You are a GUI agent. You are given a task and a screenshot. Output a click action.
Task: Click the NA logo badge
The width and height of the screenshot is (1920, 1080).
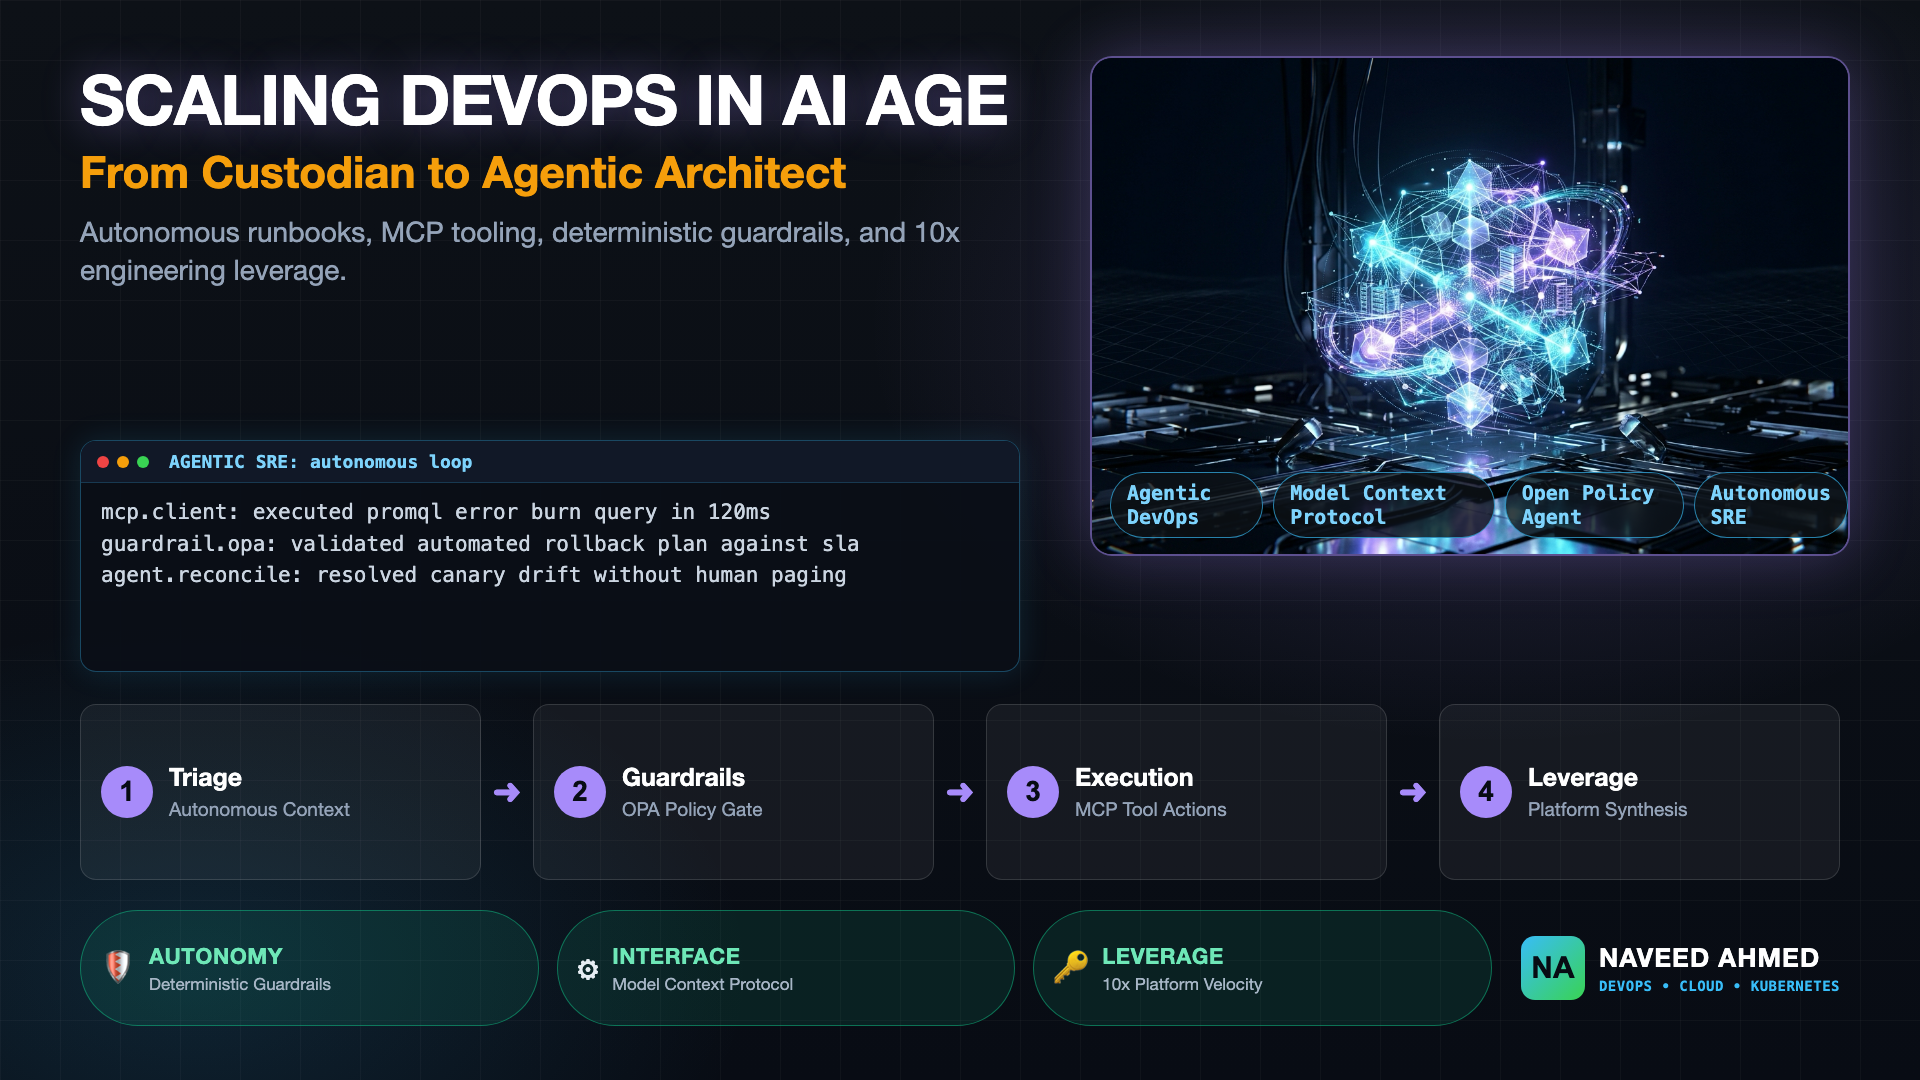(1552, 968)
